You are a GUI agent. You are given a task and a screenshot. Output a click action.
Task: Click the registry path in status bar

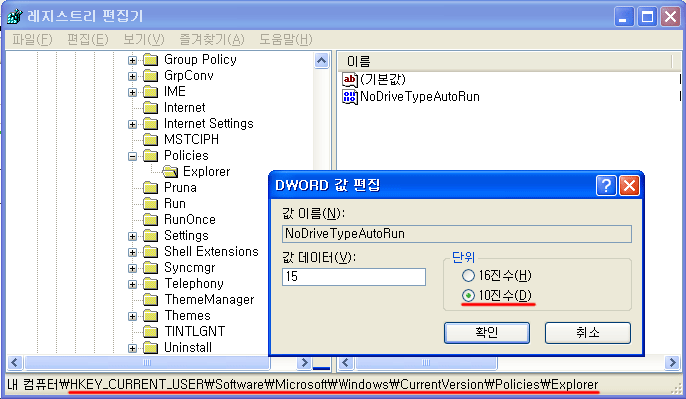tap(303, 385)
